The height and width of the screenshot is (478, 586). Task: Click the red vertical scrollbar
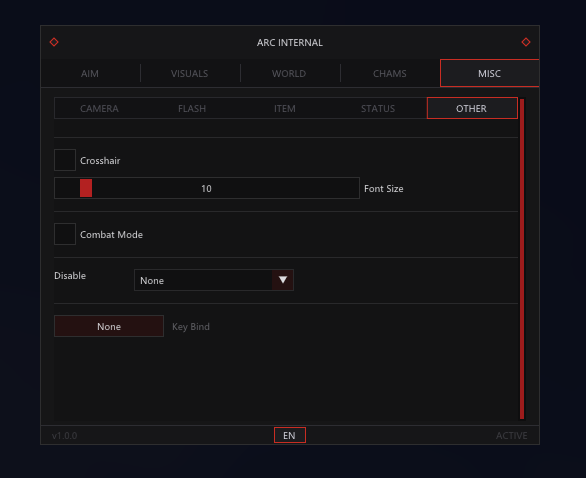tap(522, 259)
